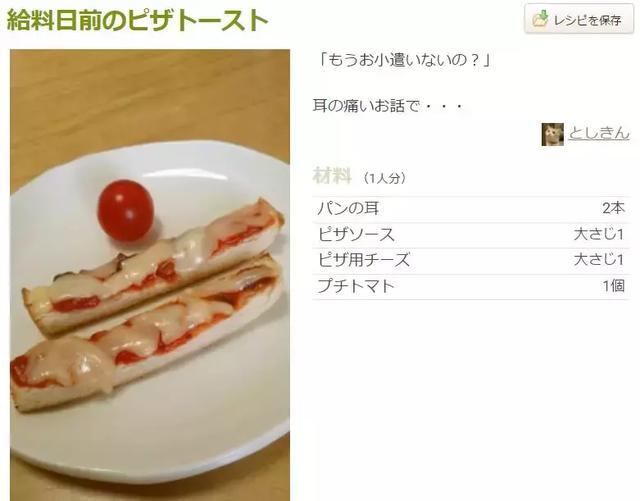The height and width of the screenshot is (501, 640).
Task: Click the author's cat avatar thumbnail
Action: pyautogui.click(x=553, y=134)
